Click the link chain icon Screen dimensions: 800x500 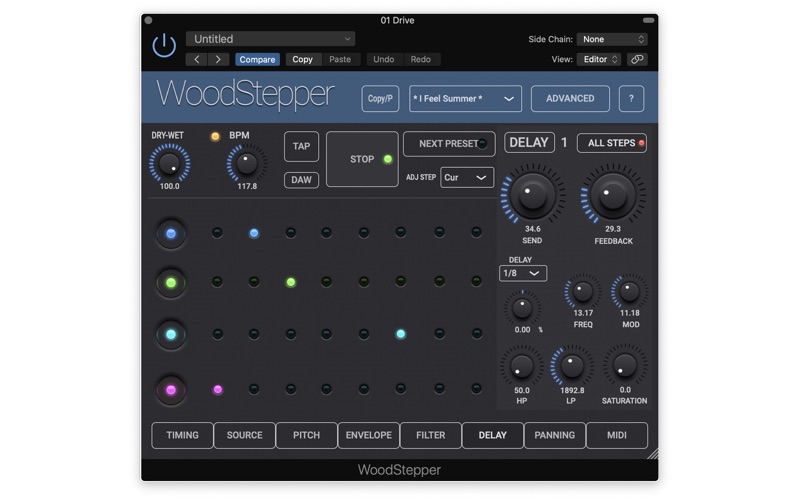tap(637, 59)
